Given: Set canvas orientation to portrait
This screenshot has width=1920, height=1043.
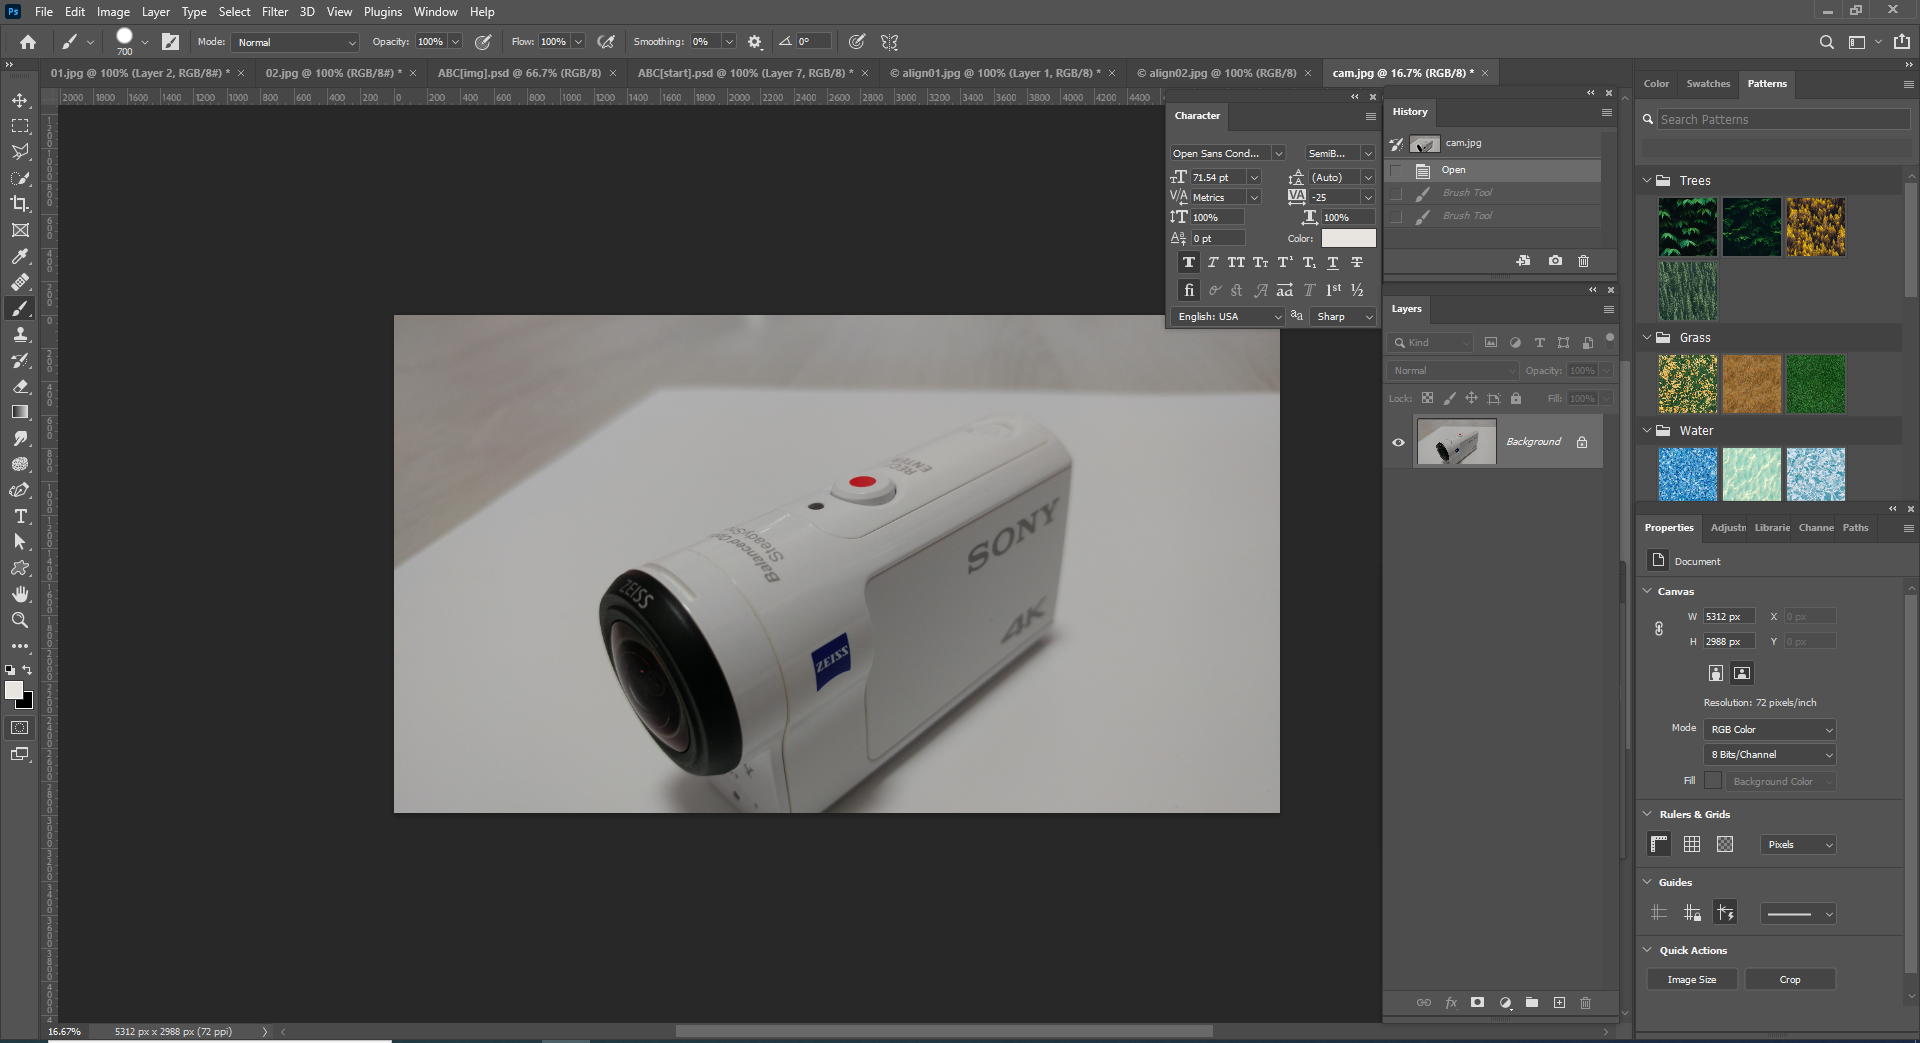Looking at the screenshot, I should (x=1716, y=673).
